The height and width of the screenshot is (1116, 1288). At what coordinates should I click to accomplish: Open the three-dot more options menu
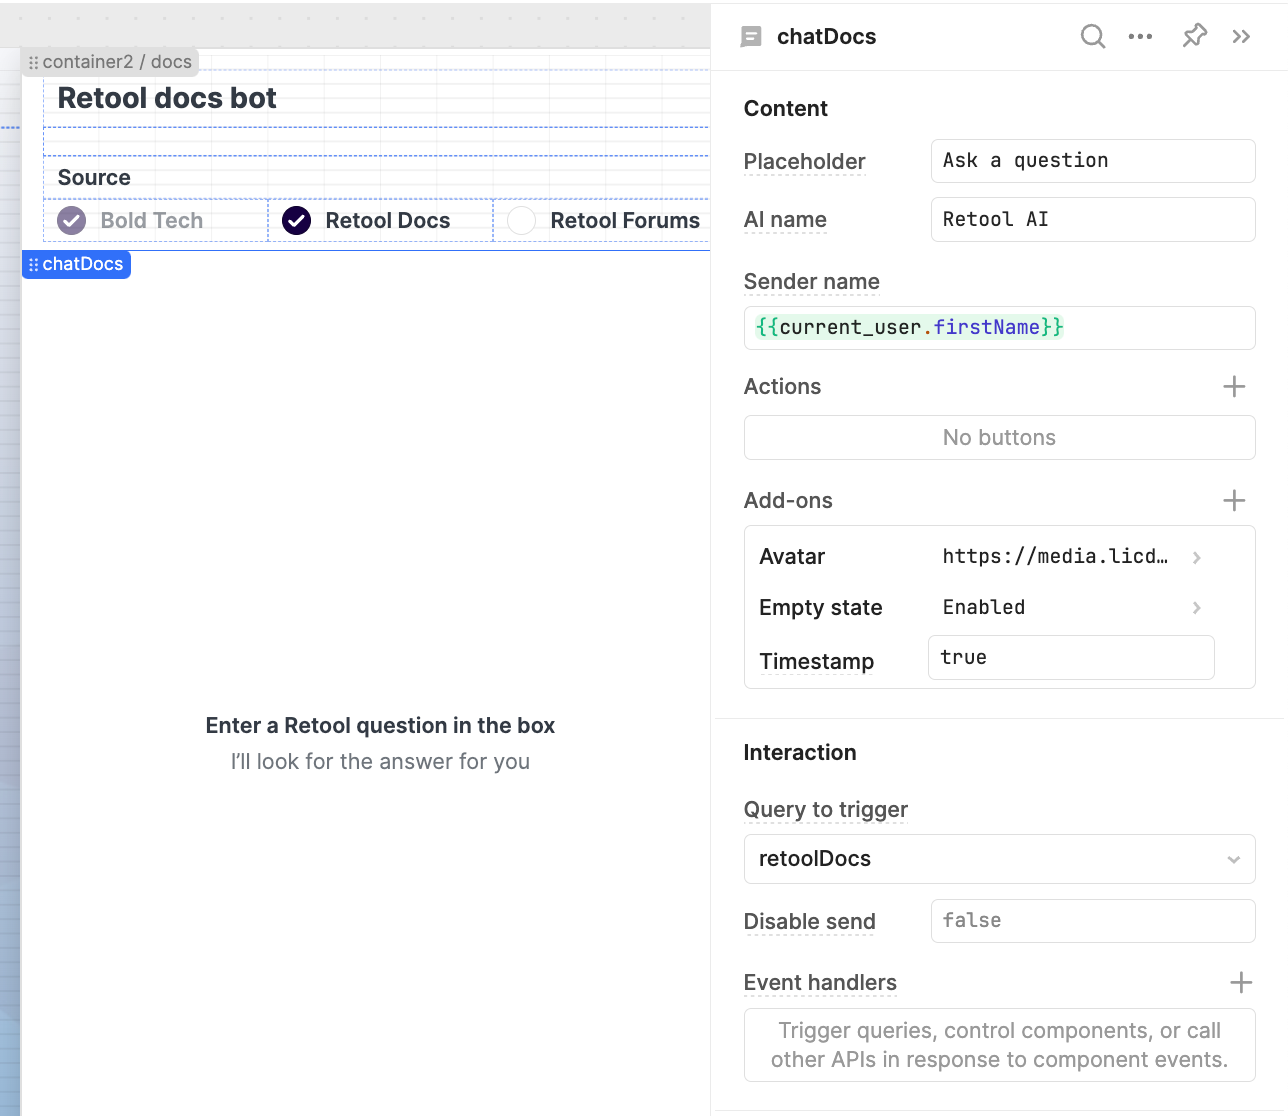1140,37
